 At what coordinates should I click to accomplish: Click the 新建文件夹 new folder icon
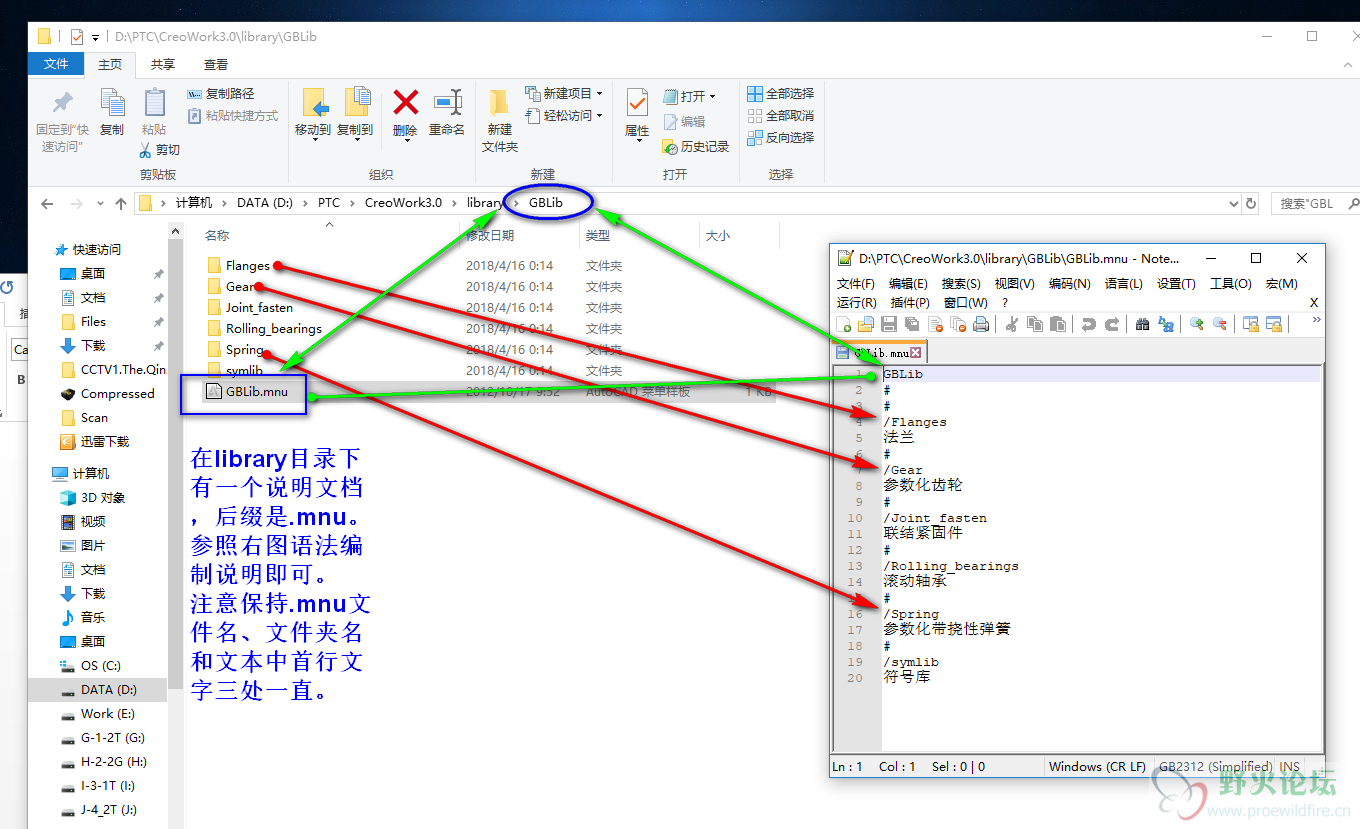click(x=499, y=102)
